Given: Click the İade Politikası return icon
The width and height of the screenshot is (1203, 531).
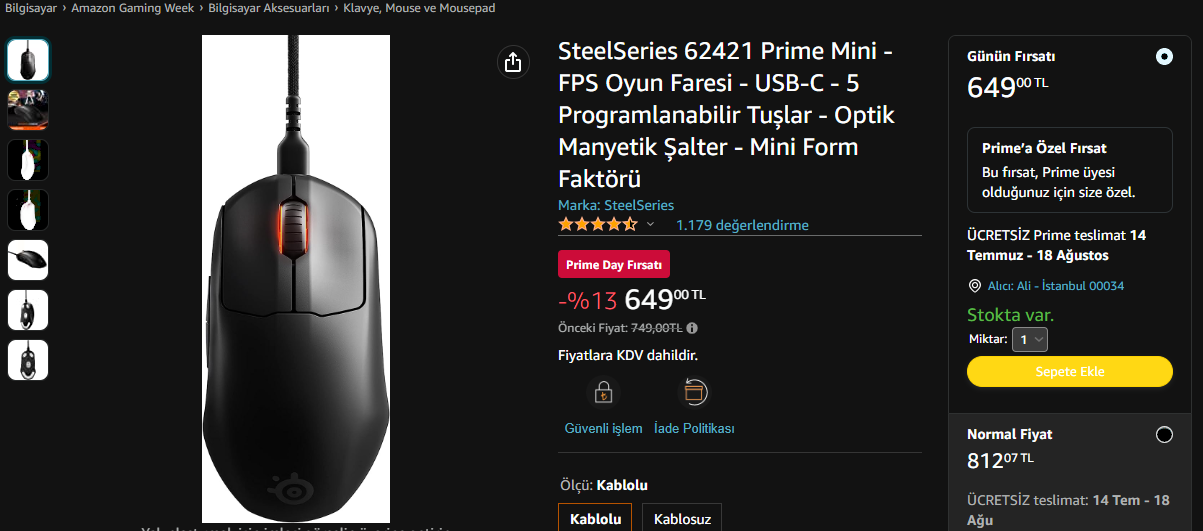Looking at the screenshot, I should pos(694,392).
